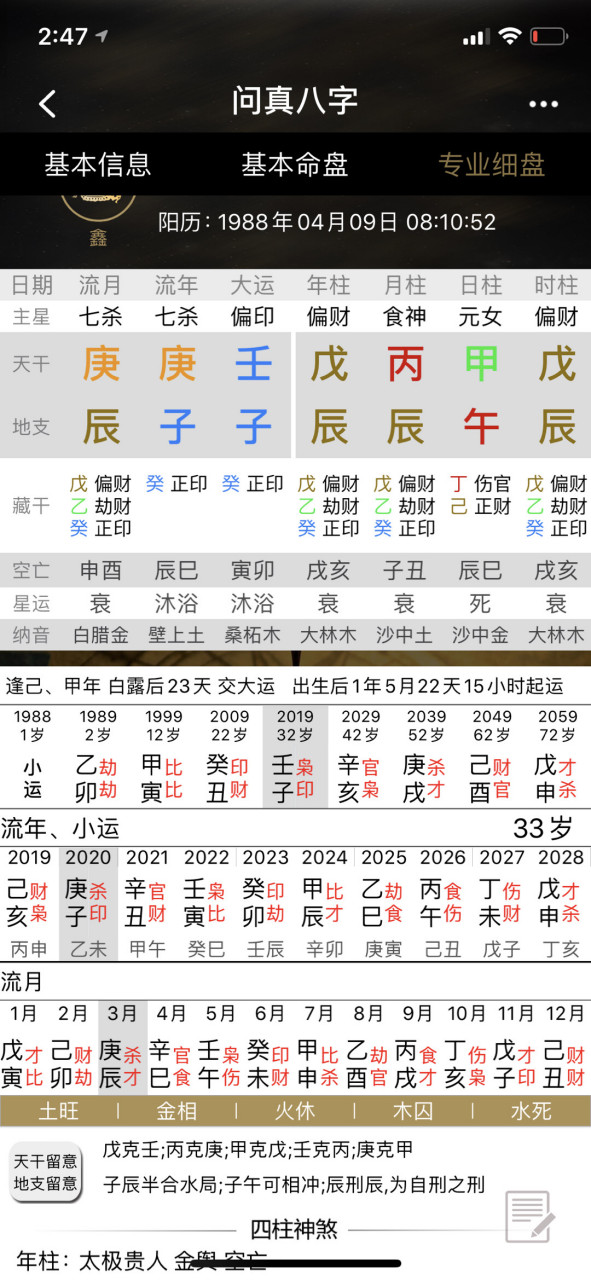Switch to 基本命盘 tab
The image size is (591, 1280).
point(295,164)
